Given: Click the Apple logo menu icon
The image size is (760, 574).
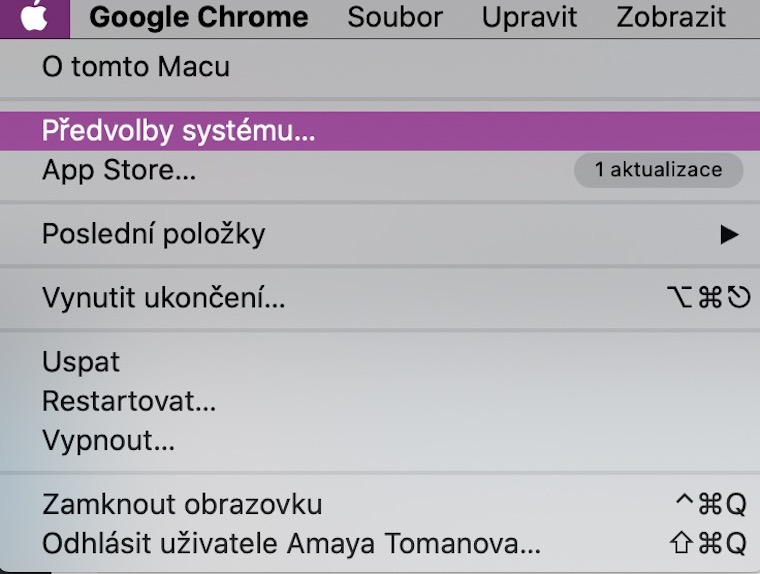Looking at the screenshot, I should (34, 17).
